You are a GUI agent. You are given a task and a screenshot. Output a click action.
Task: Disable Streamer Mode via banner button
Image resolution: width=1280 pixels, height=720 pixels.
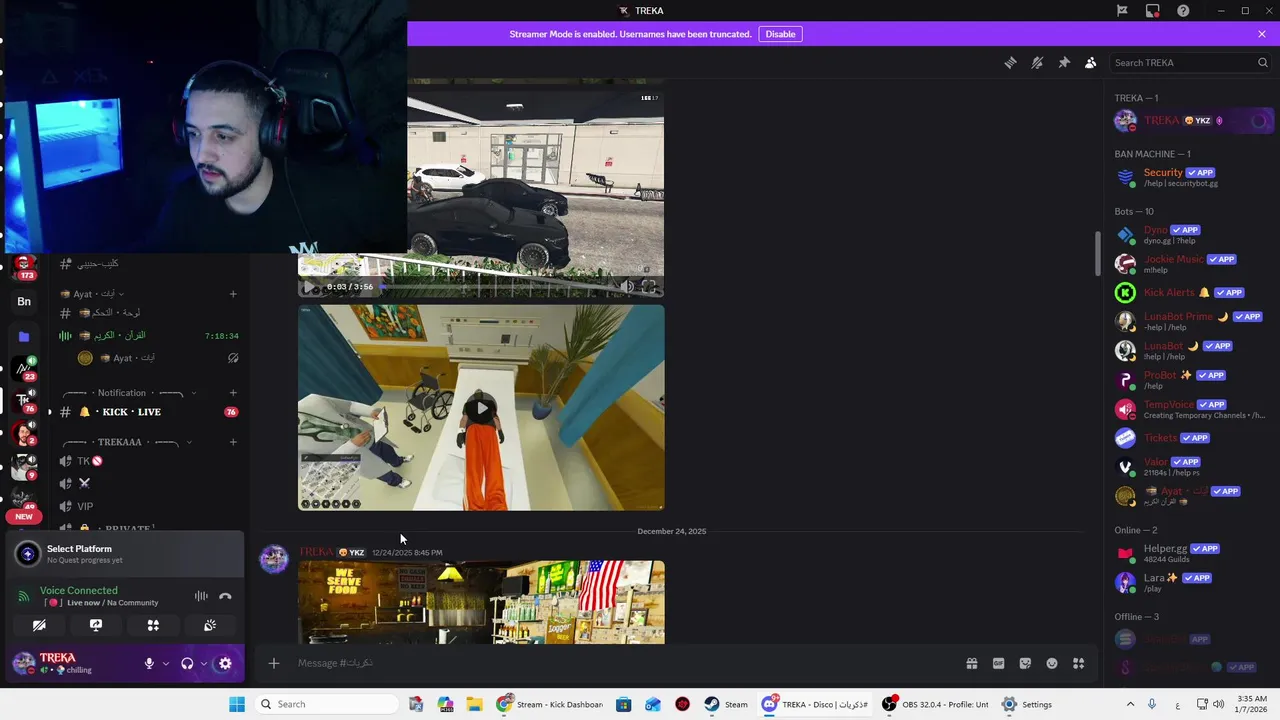(x=780, y=34)
